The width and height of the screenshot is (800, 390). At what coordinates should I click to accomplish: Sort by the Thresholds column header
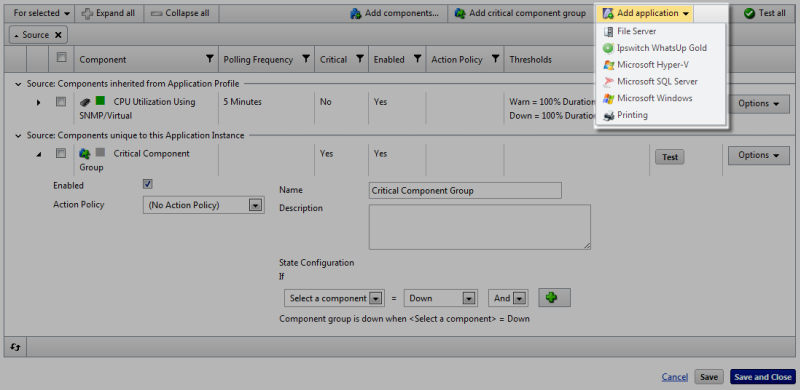[531, 59]
